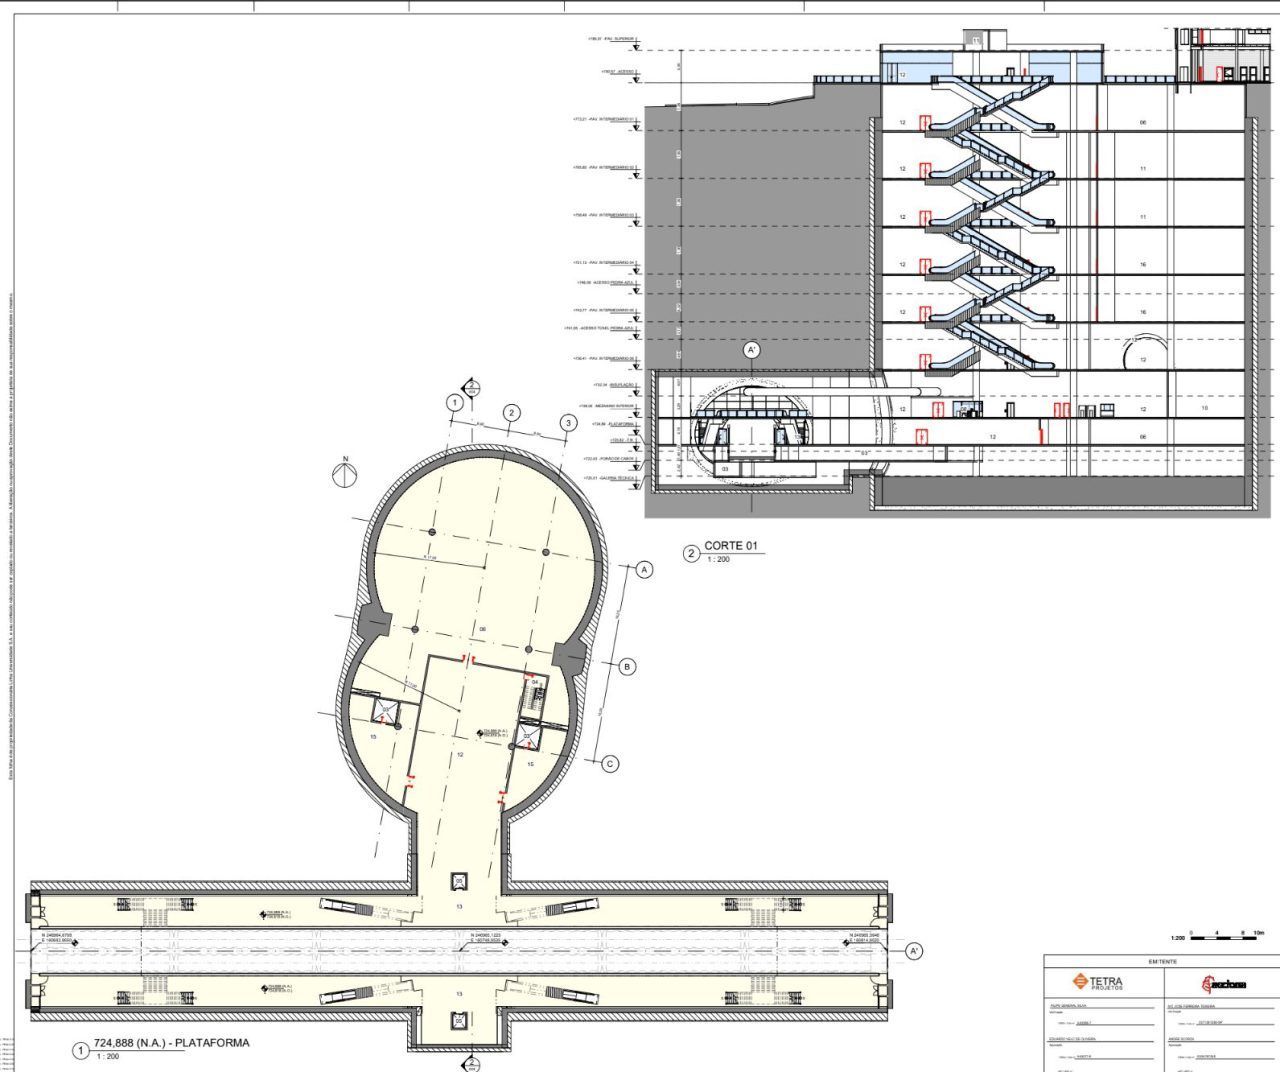
Task: Select the view number 1 circle by Plataforma title
Action: [x=81, y=1051]
